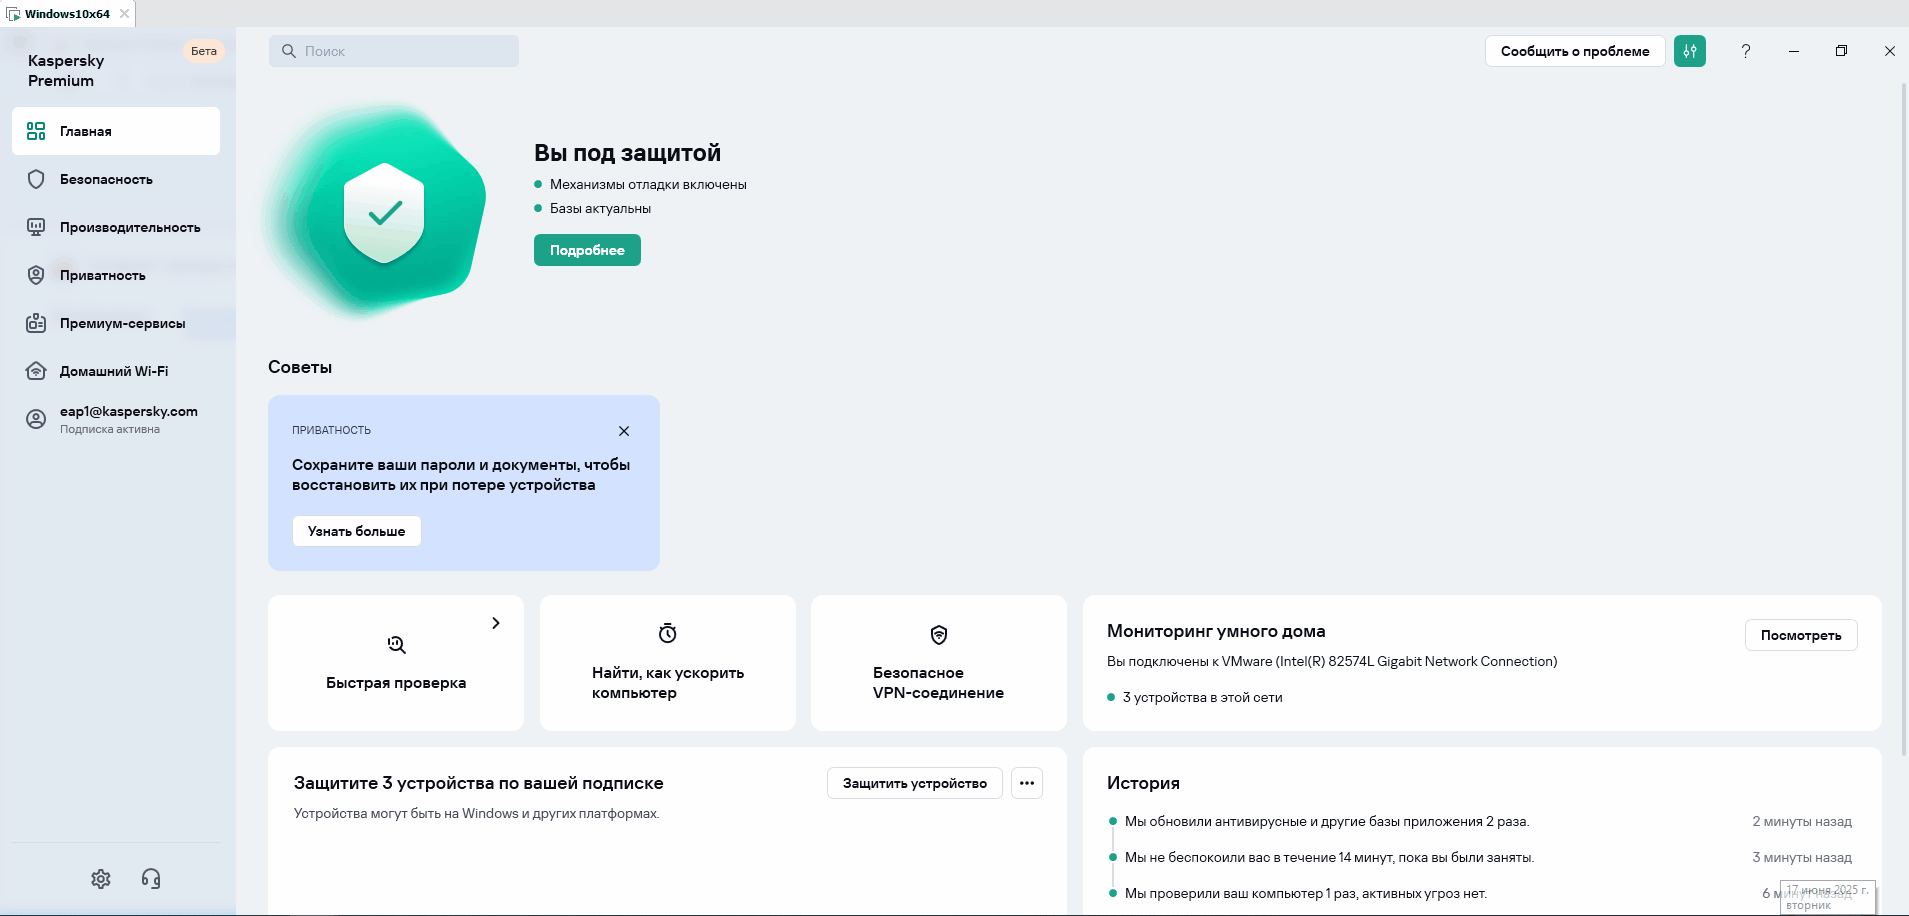Click the VPN shield Wi-Fi icon
1909x916 pixels.
click(x=939, y=635)
